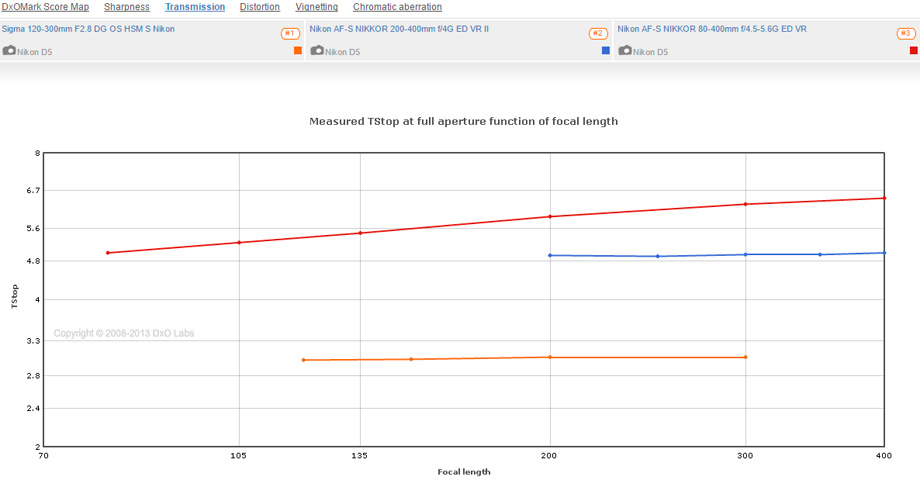Click blue line data point at 200mm
The image size is (920, 480).
550,255
